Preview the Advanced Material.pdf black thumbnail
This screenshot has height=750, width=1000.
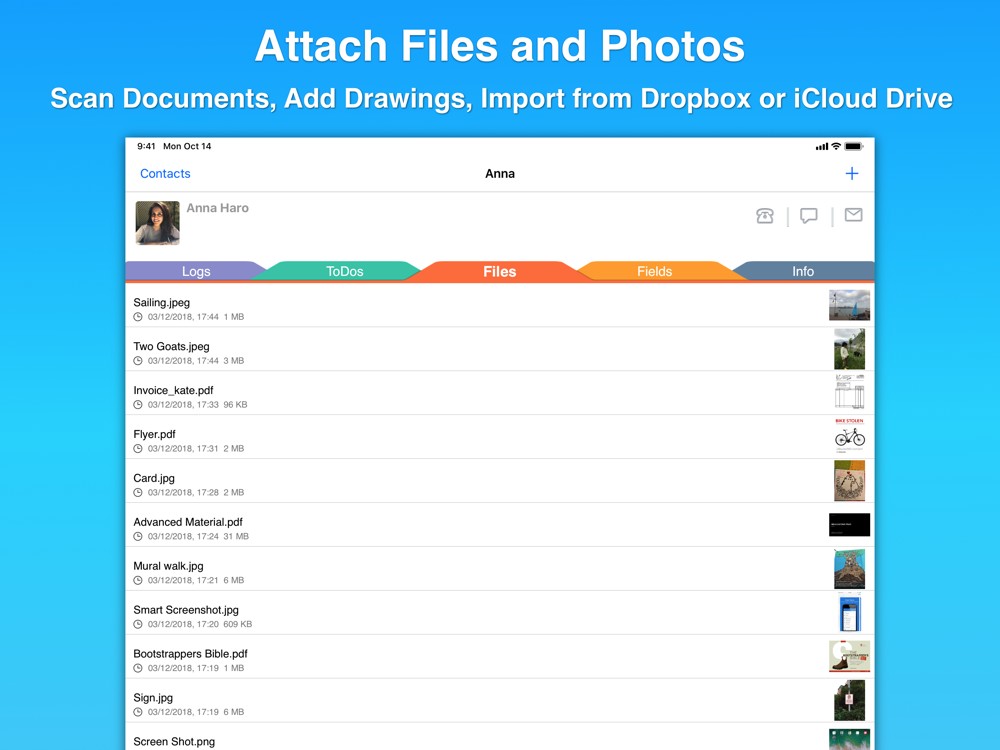[x=849, y=525]
